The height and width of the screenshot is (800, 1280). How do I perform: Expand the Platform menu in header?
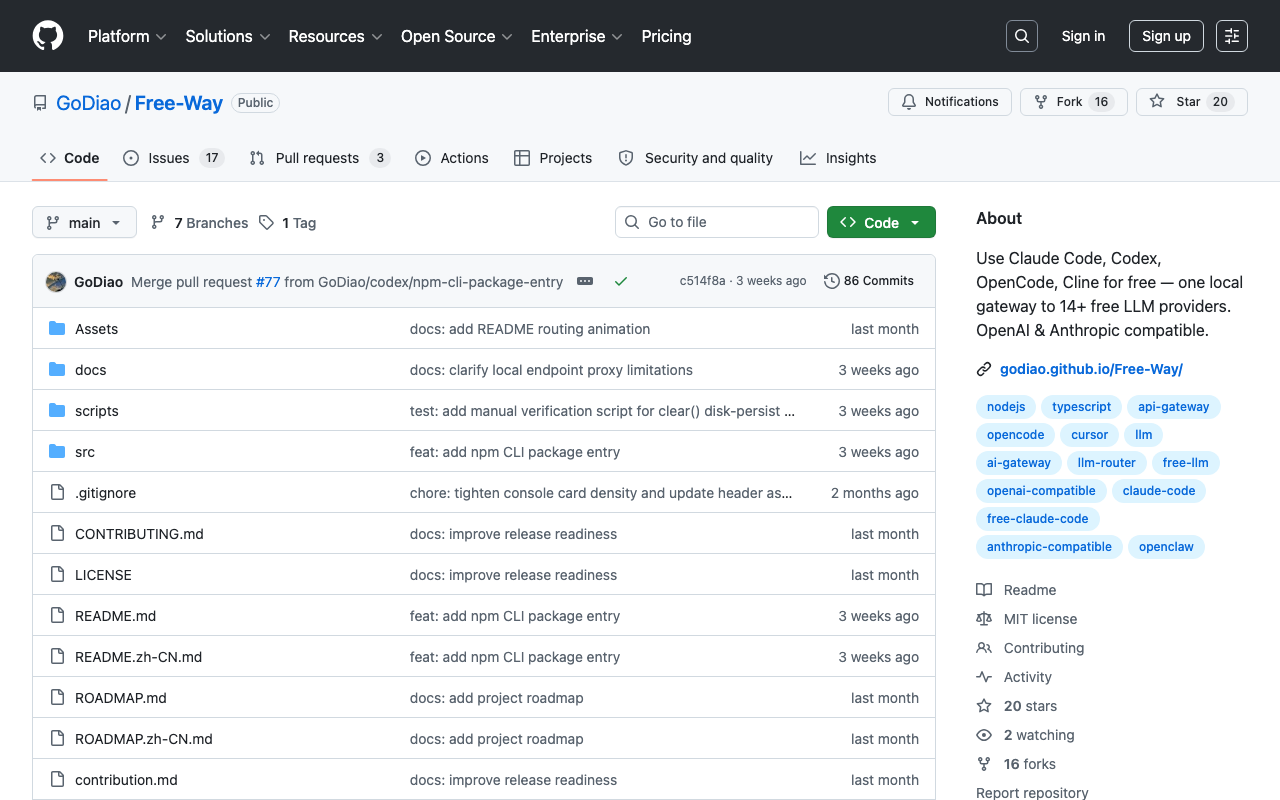[125, 36]
